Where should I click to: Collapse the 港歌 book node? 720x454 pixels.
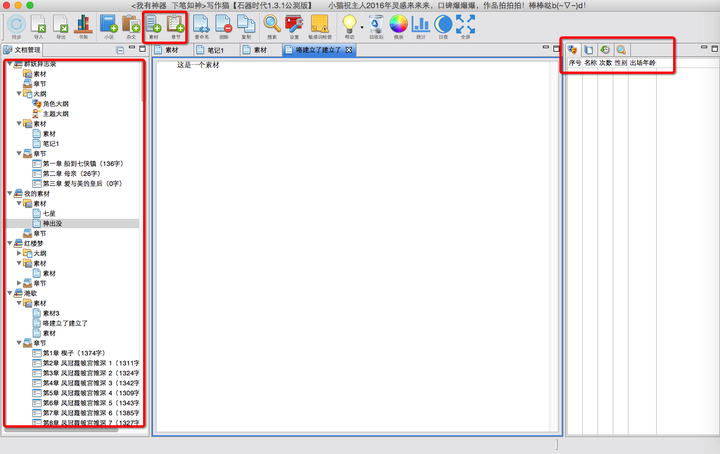click(x=10, y=293)
